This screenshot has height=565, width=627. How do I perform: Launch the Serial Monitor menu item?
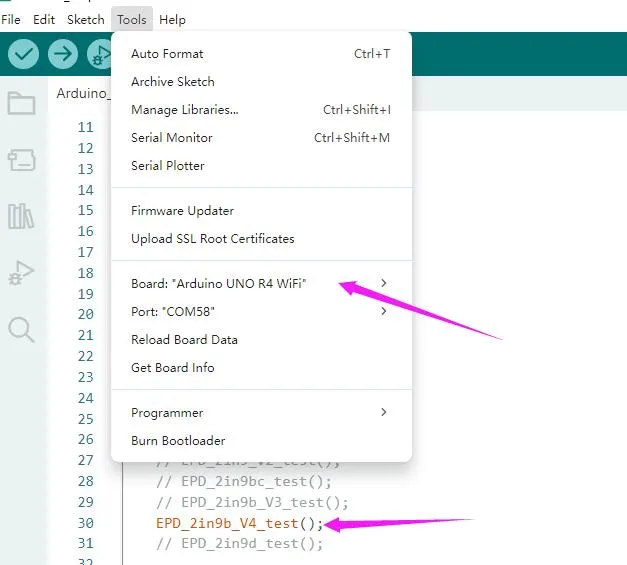pyautogui.click(x=261, y=138)
